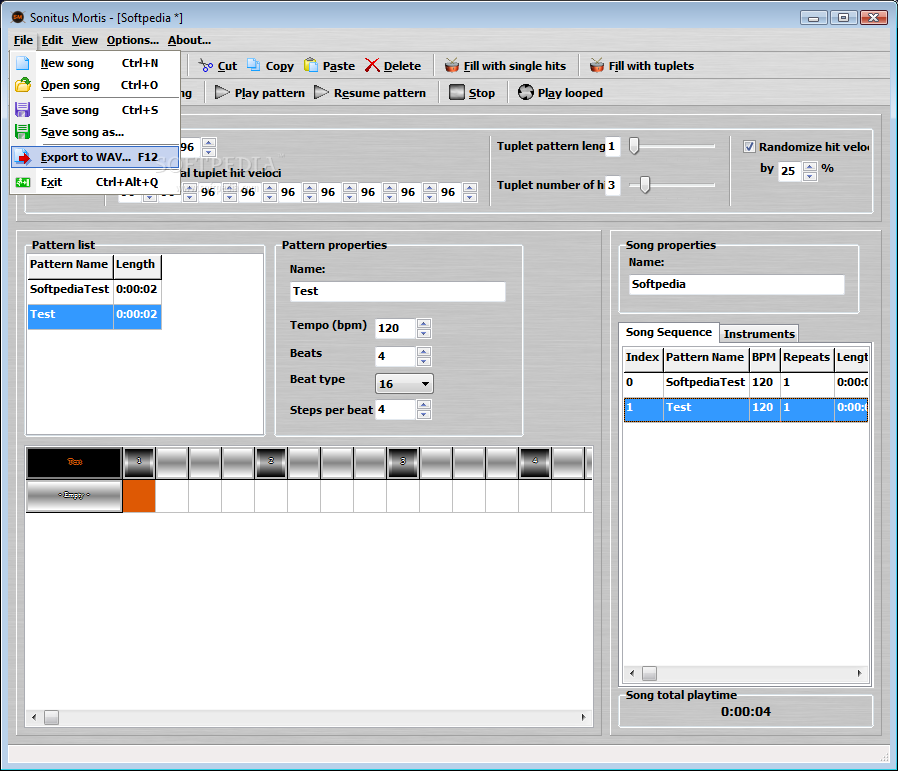Toggle Randomize hit velocity checkbox
The height and width of the screenshot is (771, 898).
(749, 147)
